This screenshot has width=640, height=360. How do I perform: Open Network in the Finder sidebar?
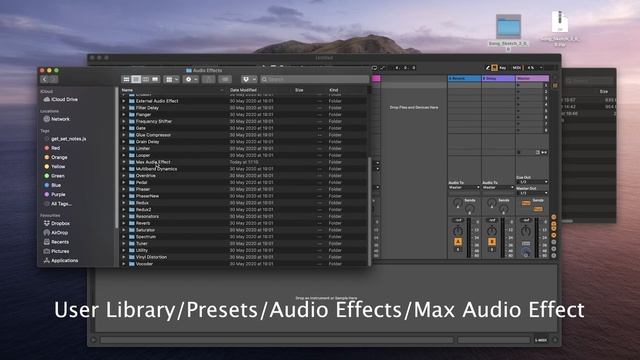(56, 119)
